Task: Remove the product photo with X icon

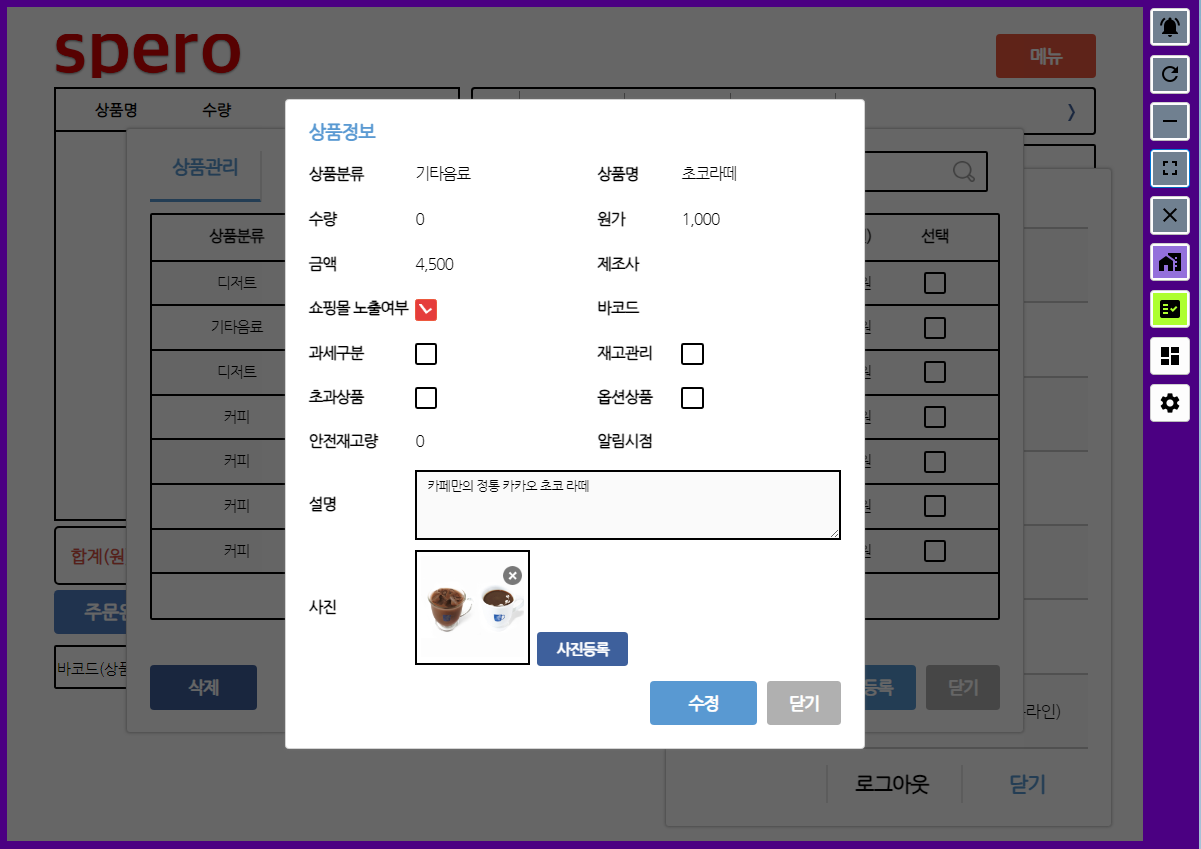Action: [512, 575]
